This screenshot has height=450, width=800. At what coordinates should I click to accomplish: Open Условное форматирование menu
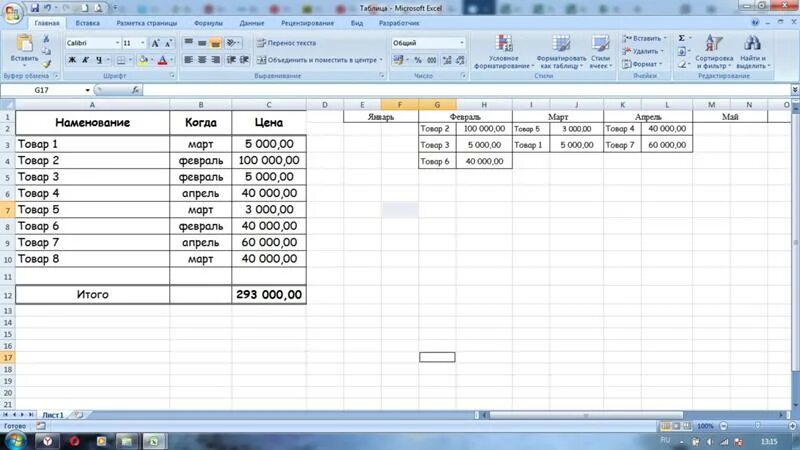coord(504,52)
